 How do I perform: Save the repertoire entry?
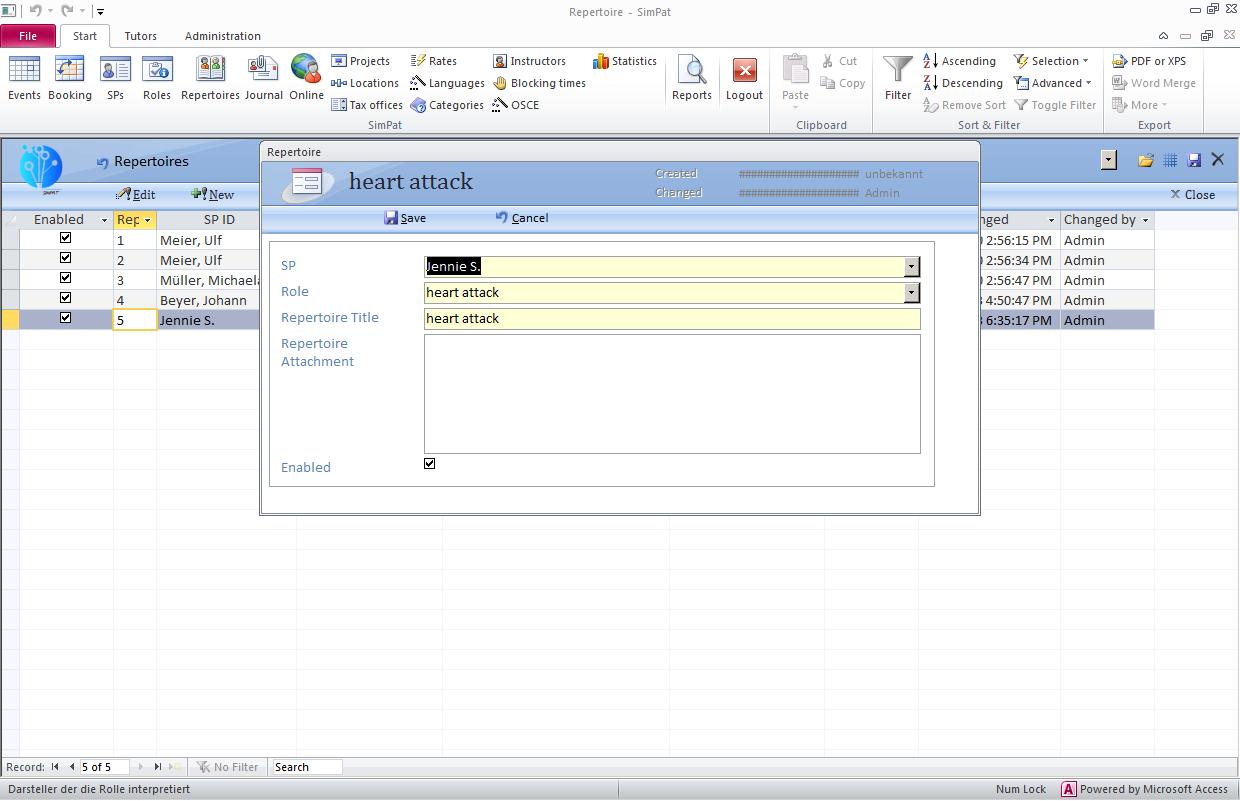(405, 218)
